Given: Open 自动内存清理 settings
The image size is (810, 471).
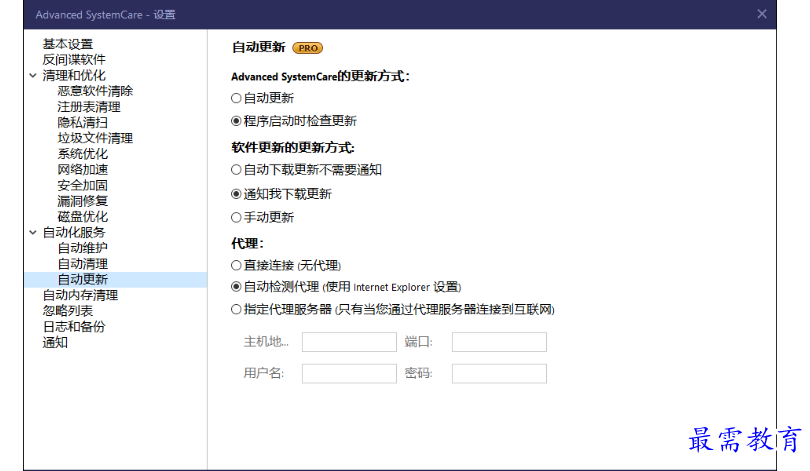Looking at the screenshot, I should click(80, 295).
